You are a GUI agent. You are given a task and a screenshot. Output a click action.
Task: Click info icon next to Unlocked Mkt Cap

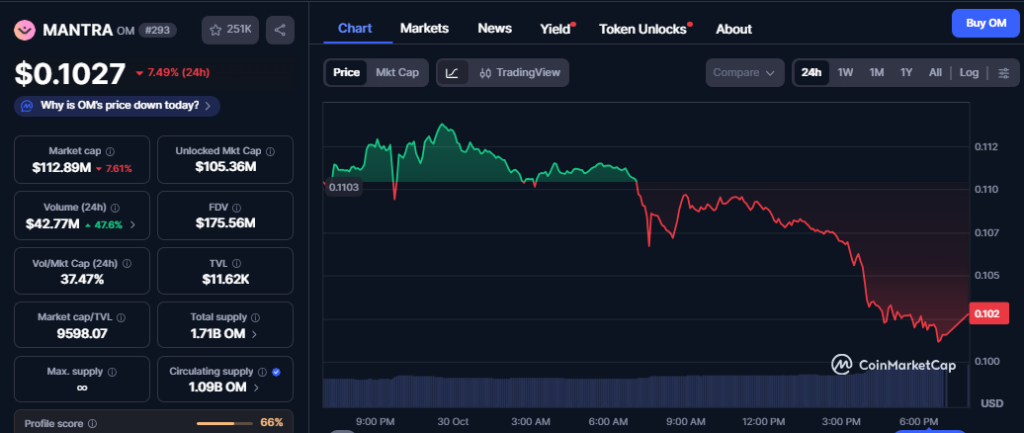[270, 152]
